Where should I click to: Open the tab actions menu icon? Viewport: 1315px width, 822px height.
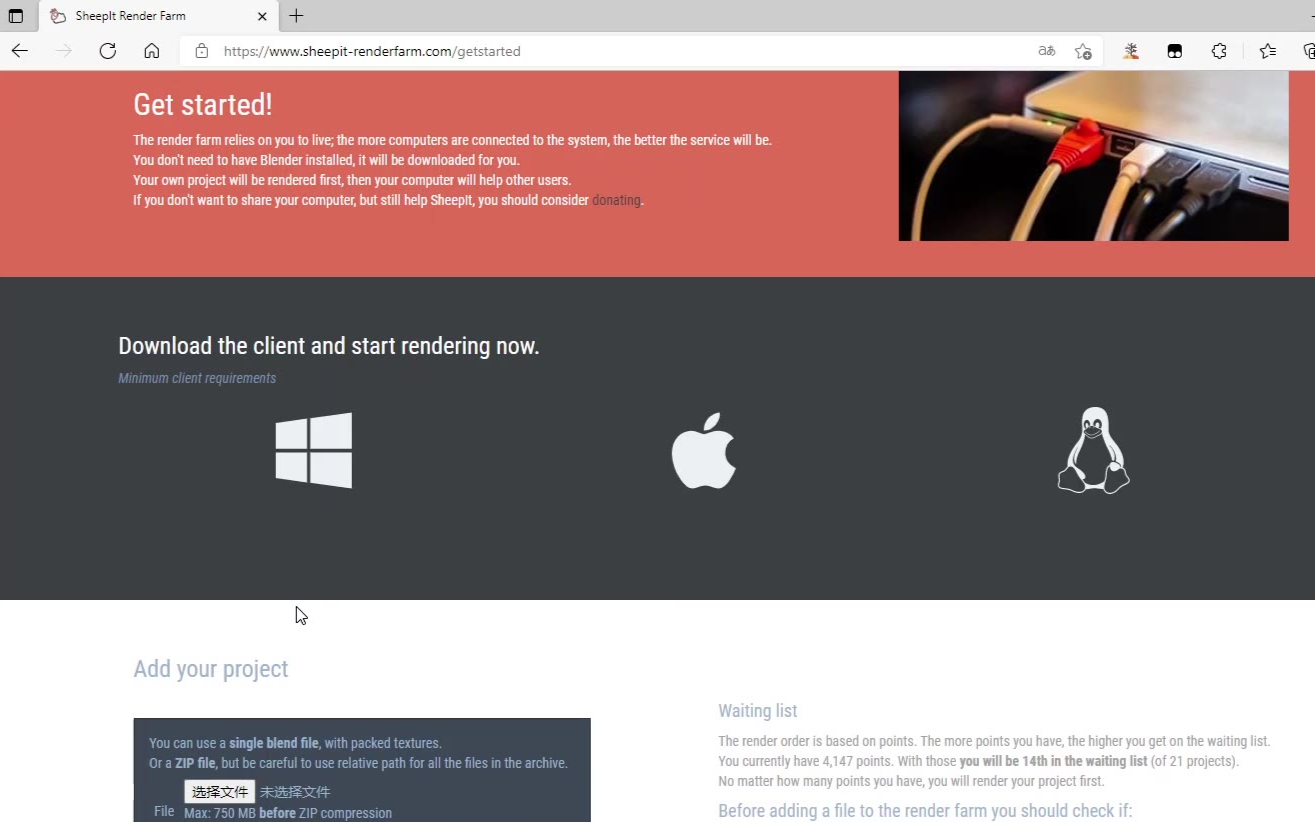tap(16, 16)
